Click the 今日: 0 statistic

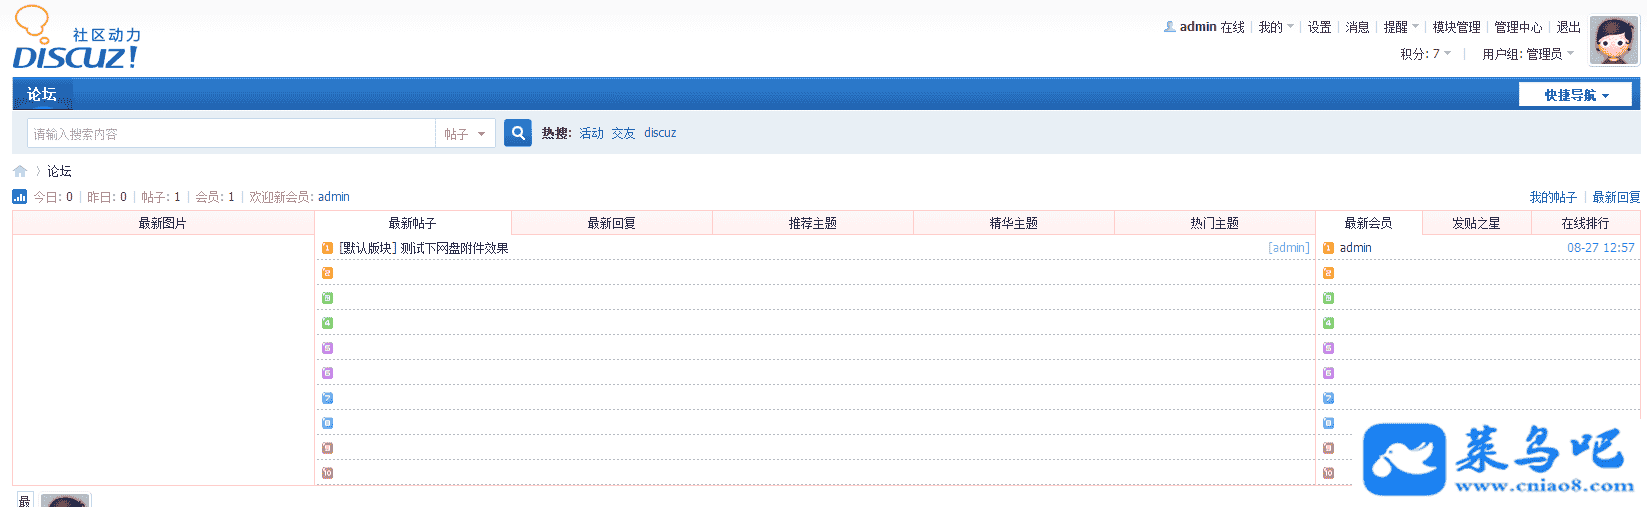pos(53,197)
